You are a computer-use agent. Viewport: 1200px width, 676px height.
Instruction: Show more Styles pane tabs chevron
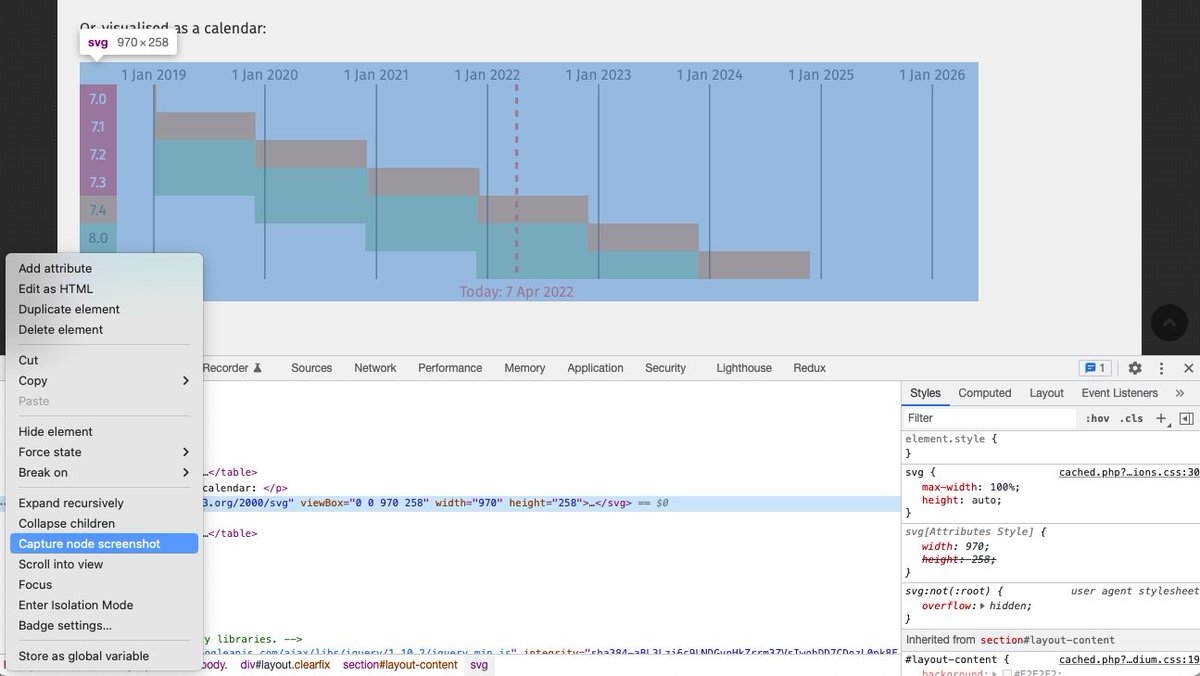[1180, 393]
